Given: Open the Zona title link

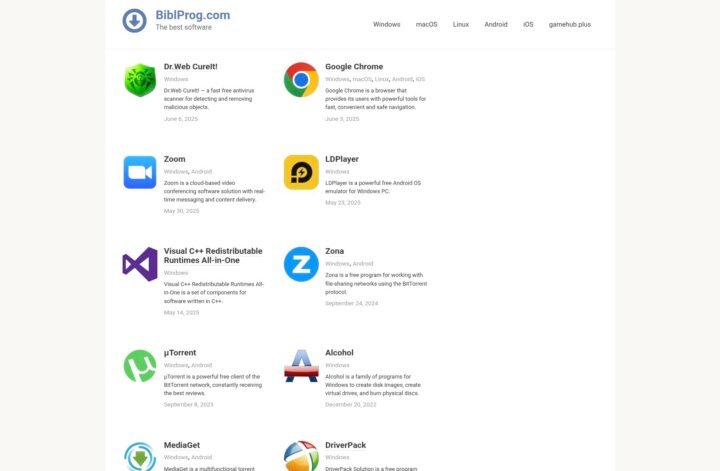Looking at the screenshot, I should click(334, 251).
